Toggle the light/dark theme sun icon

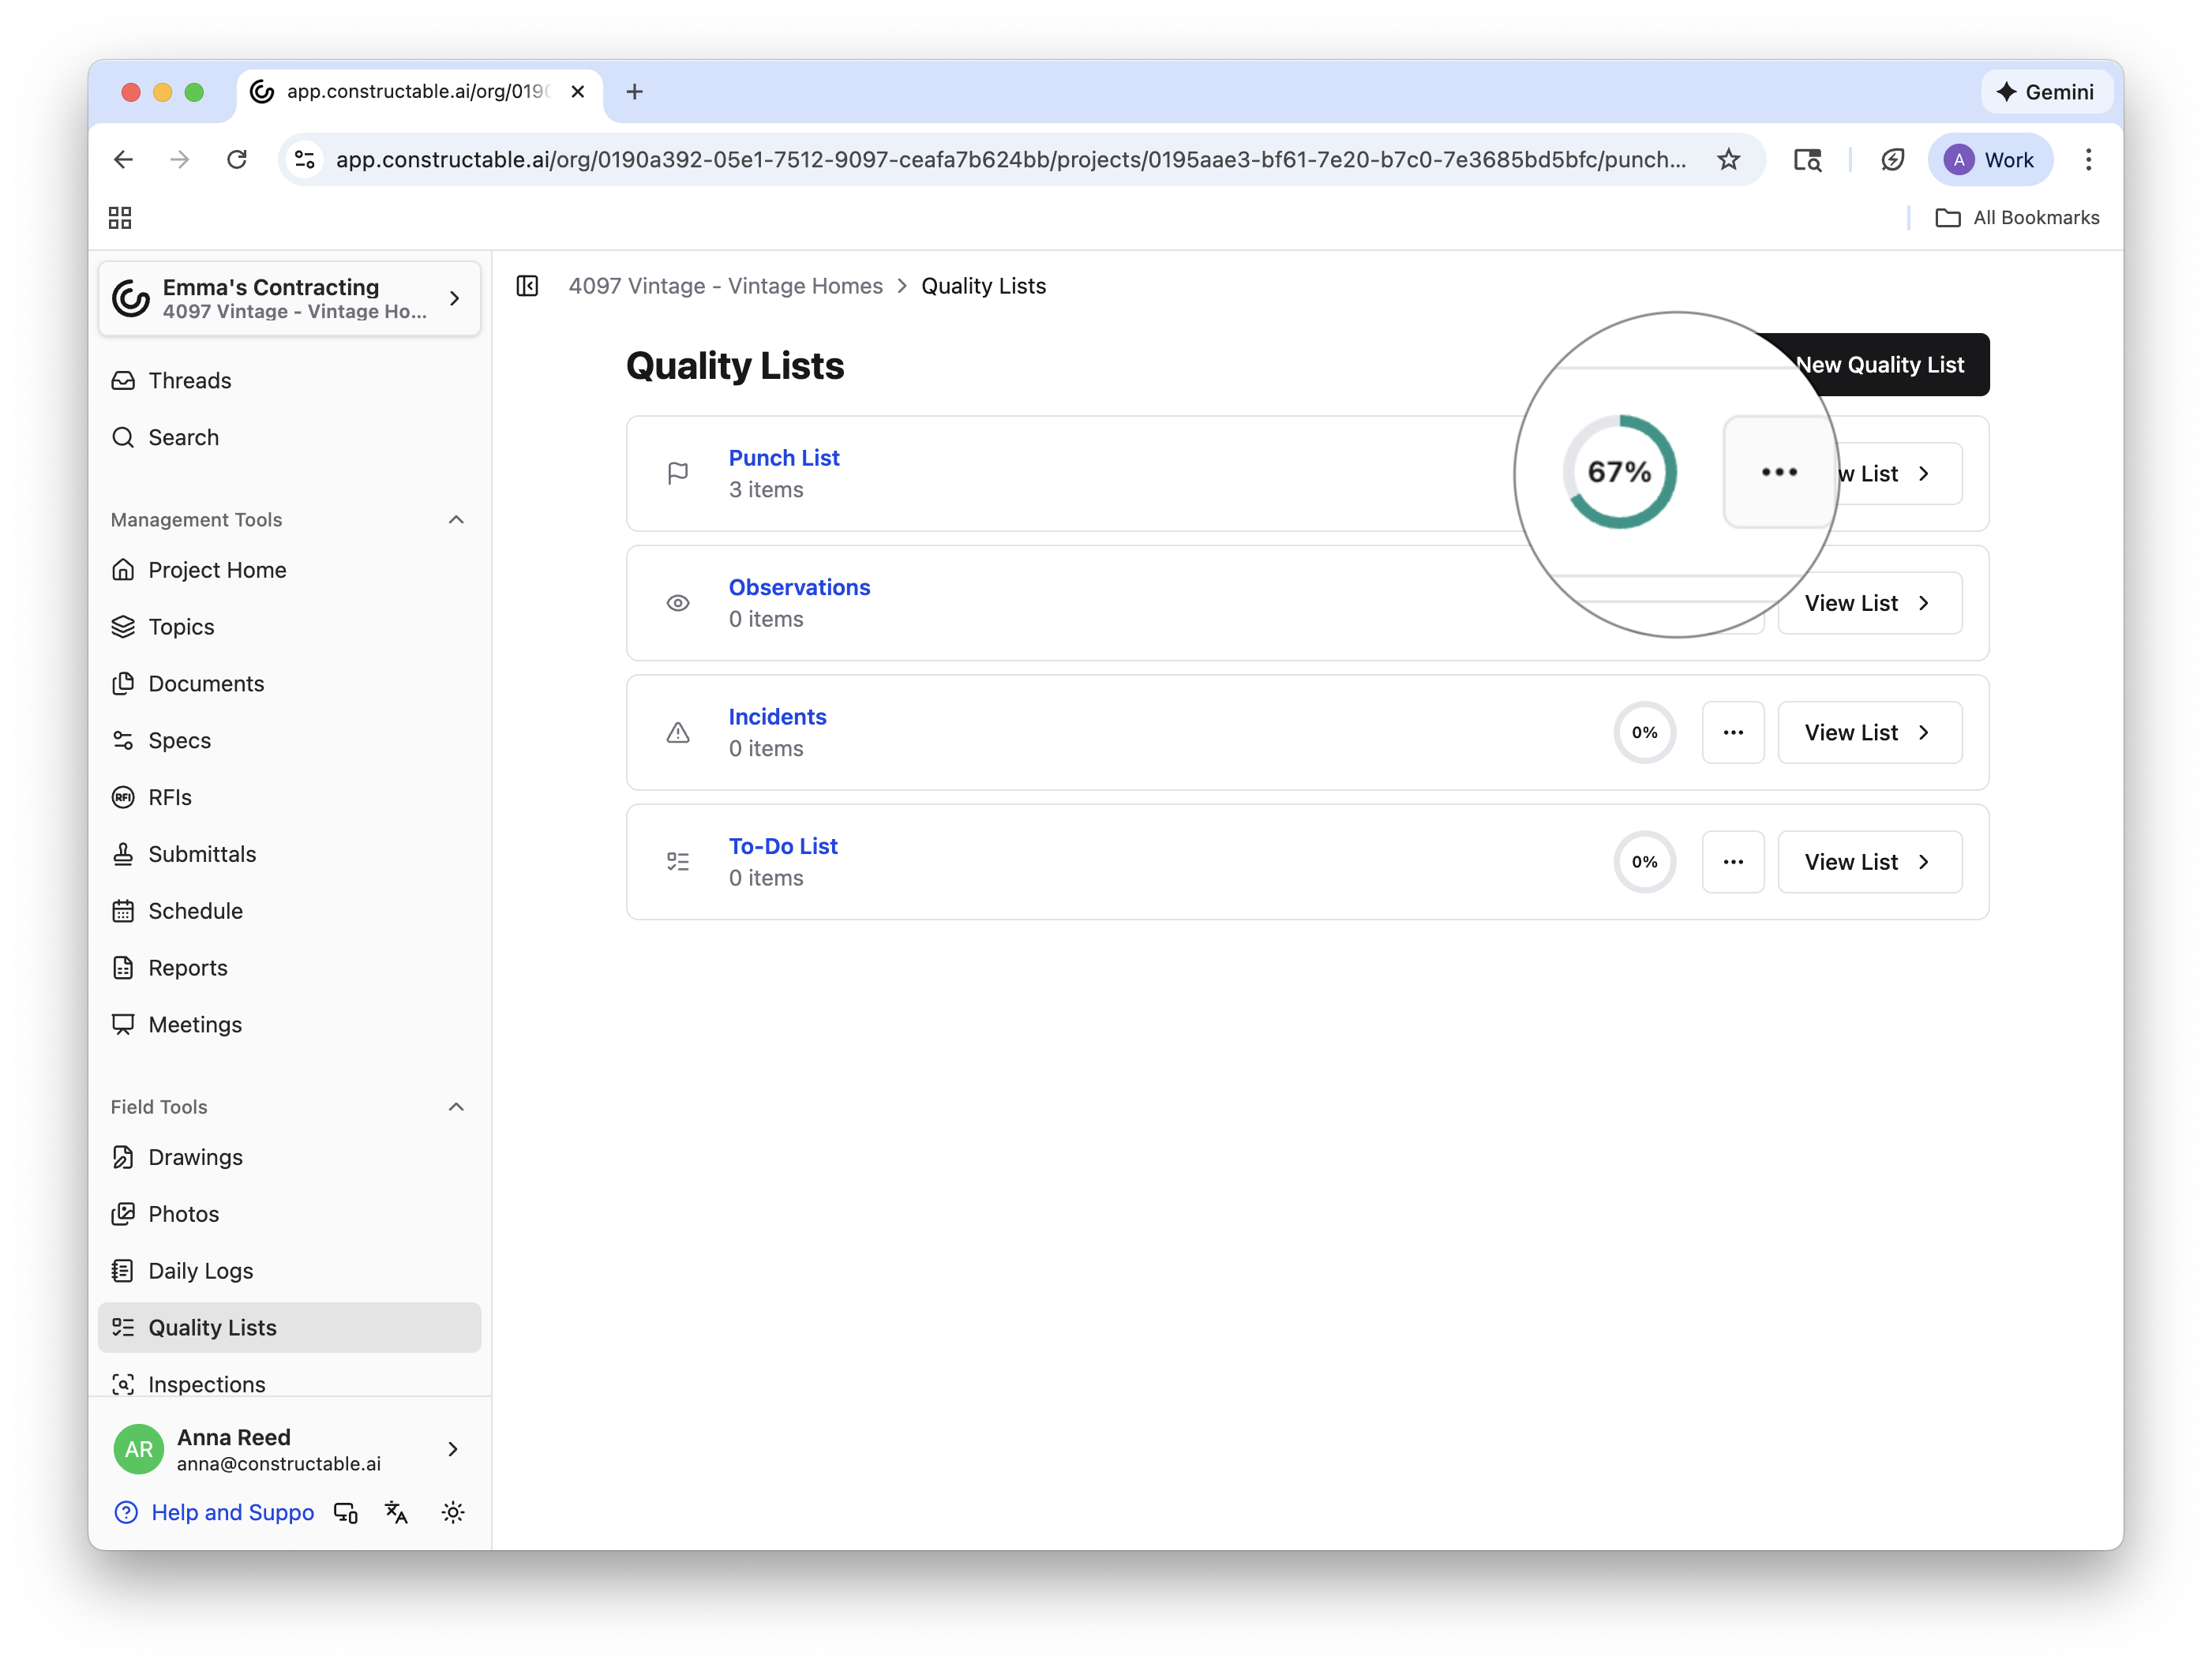click(453, 1513)
